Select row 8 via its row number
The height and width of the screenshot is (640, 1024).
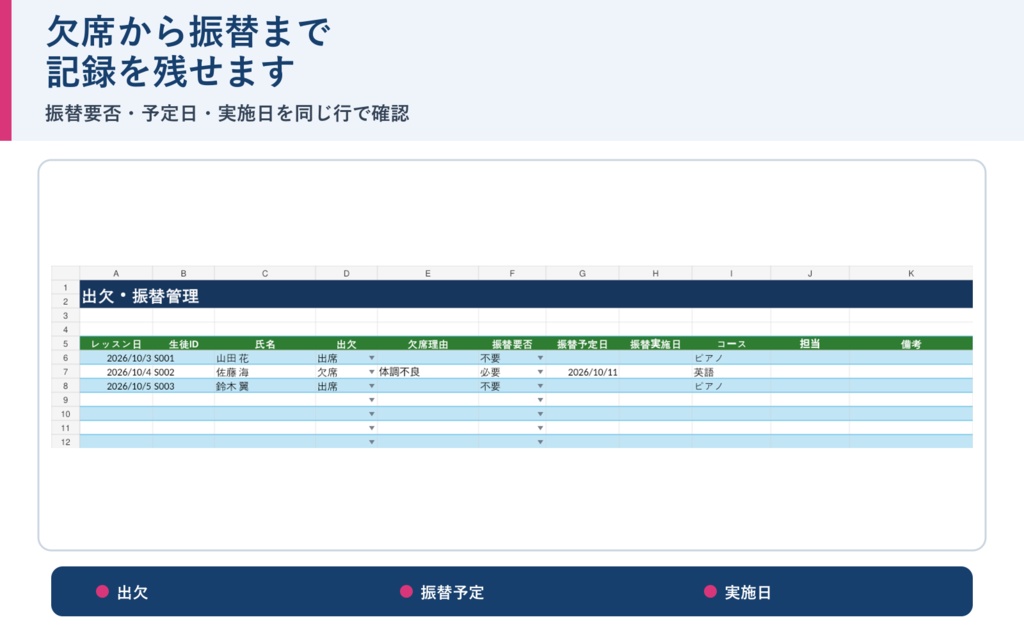click(65, 386)
